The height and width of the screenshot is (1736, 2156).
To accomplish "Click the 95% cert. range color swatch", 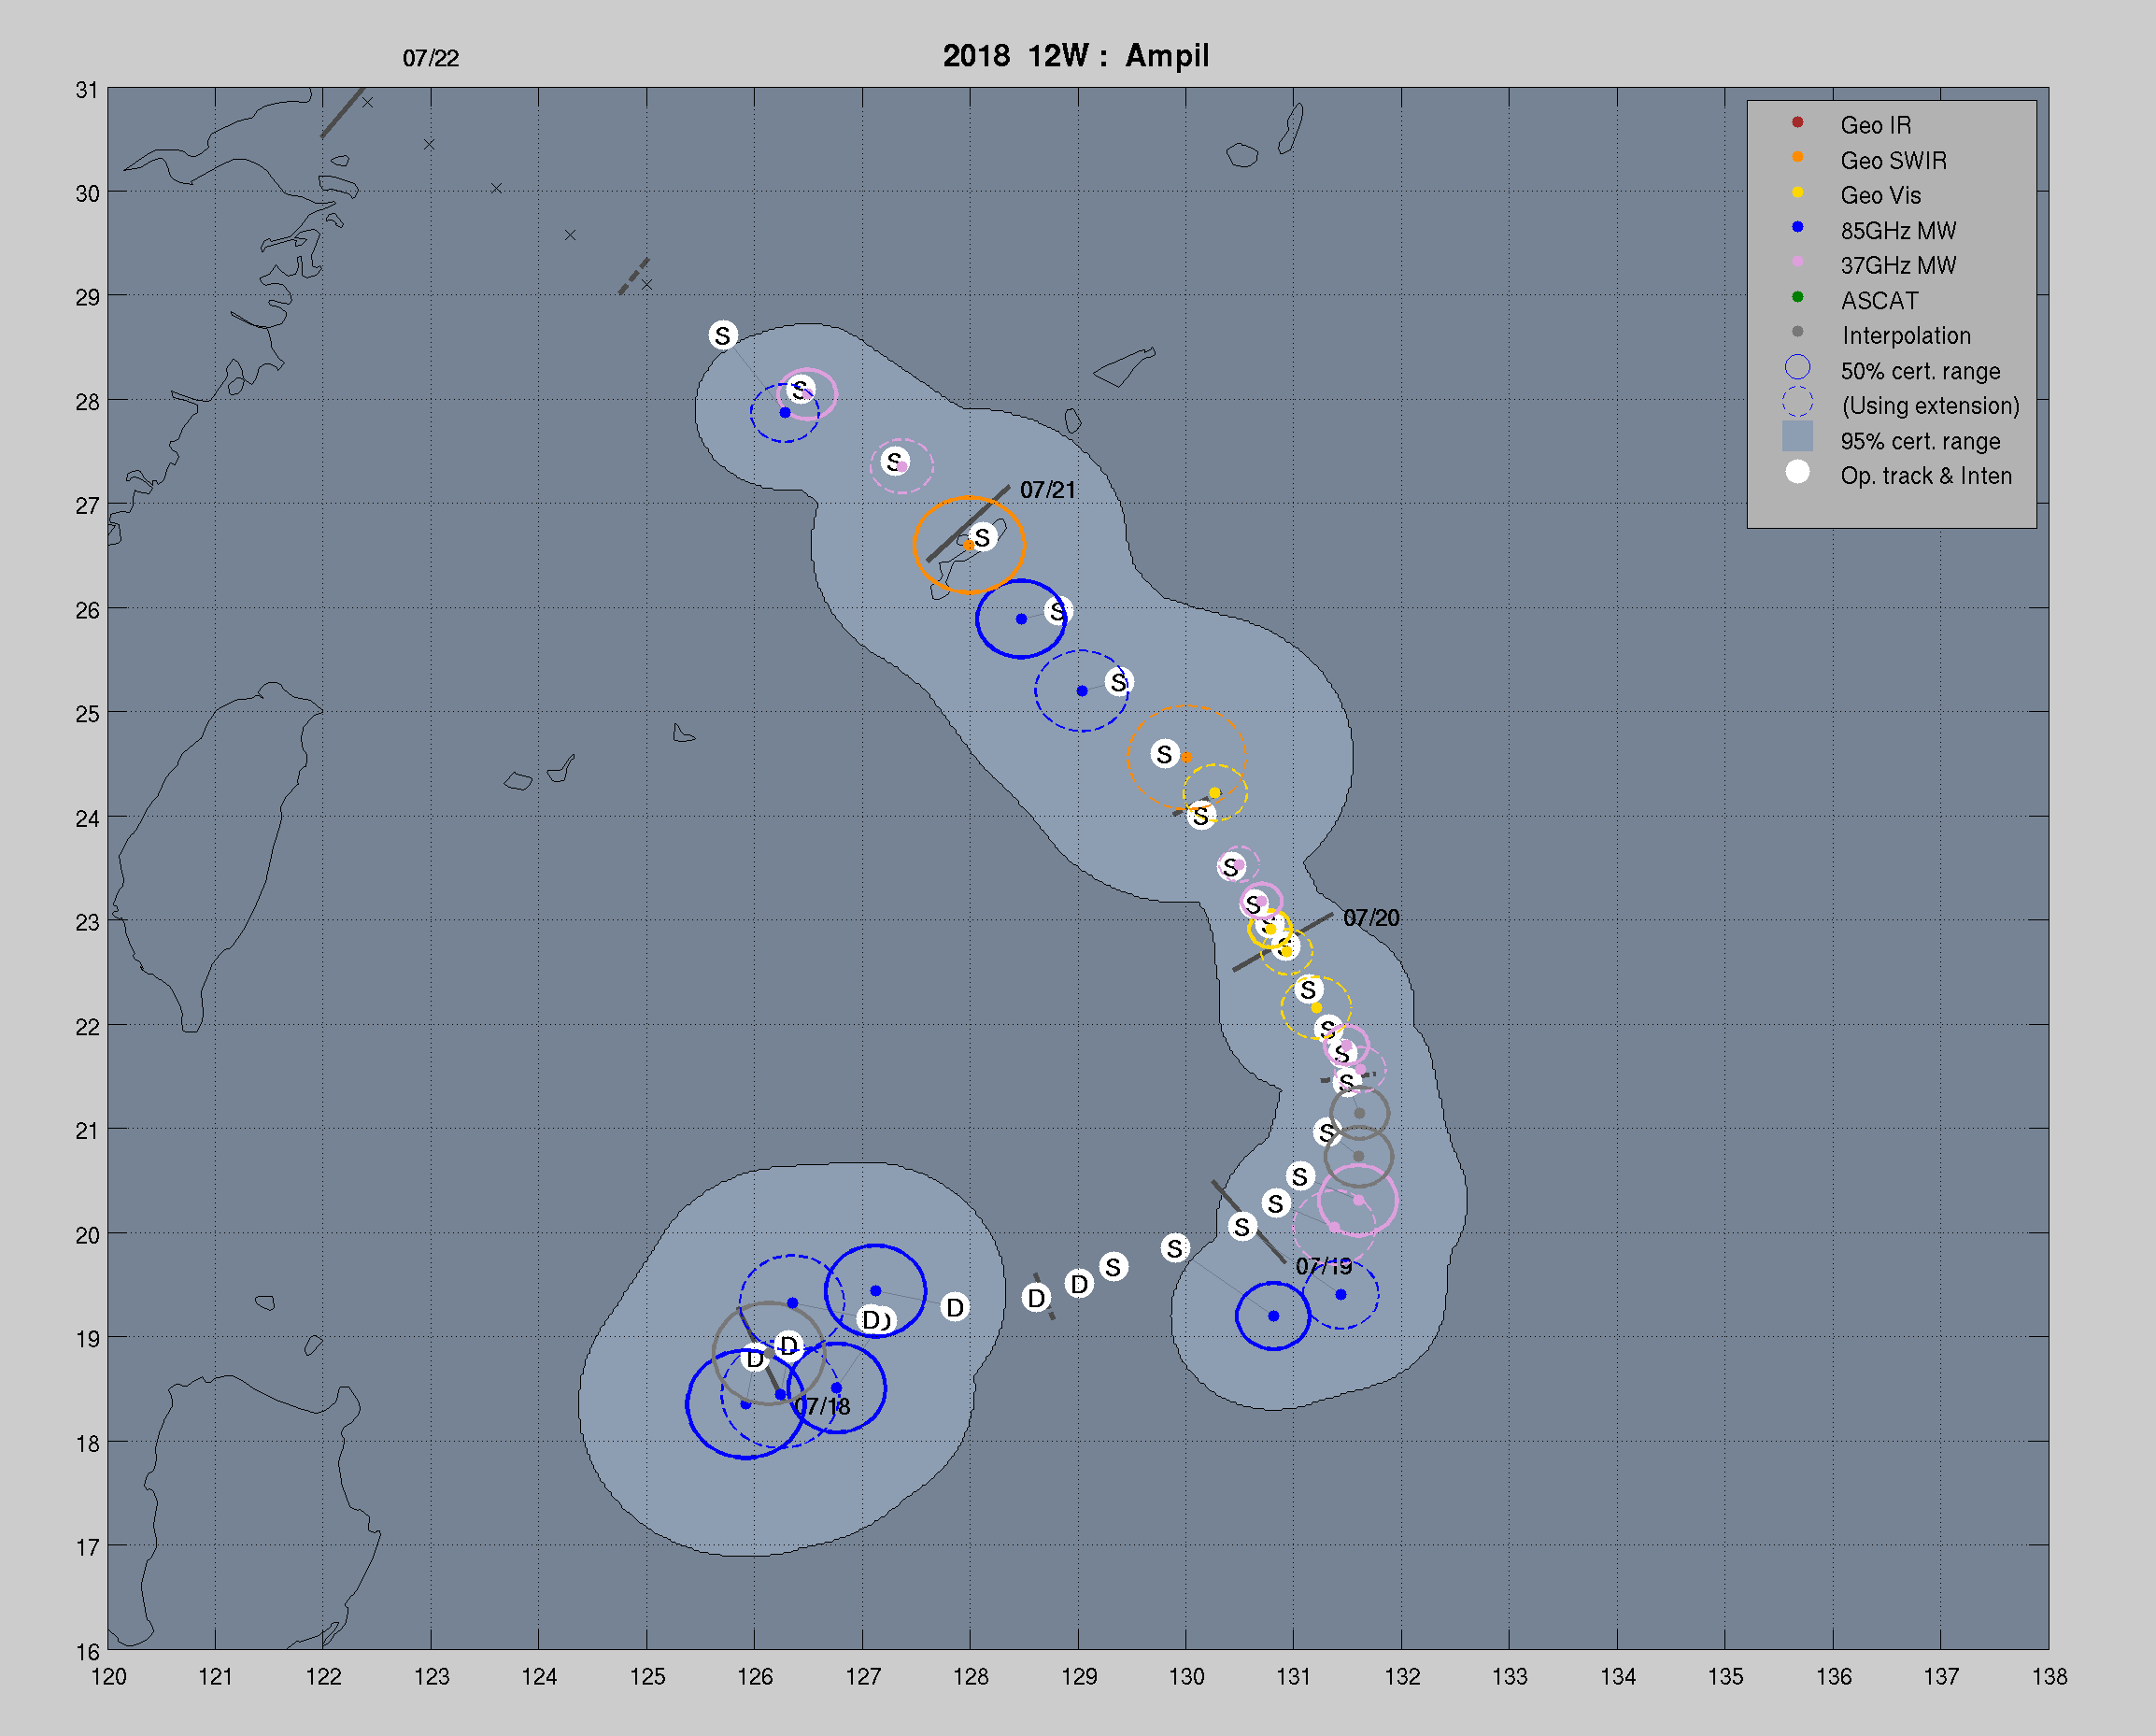I will pos(1797,437).
